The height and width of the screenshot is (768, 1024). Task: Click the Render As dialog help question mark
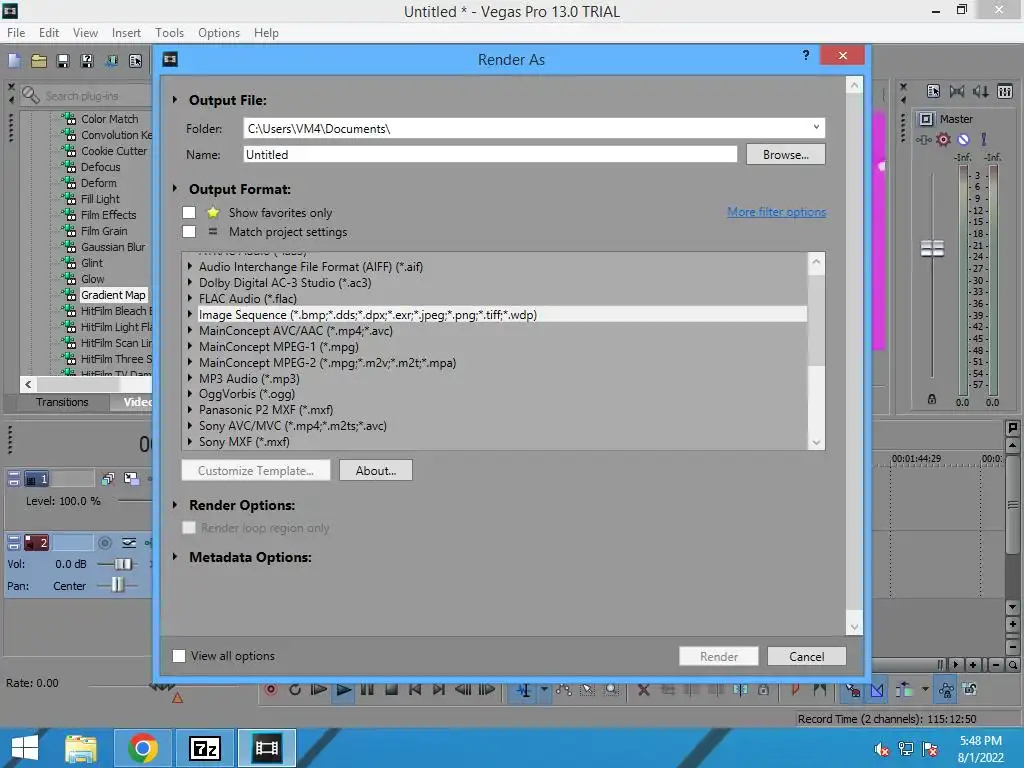tap(806, 56)
